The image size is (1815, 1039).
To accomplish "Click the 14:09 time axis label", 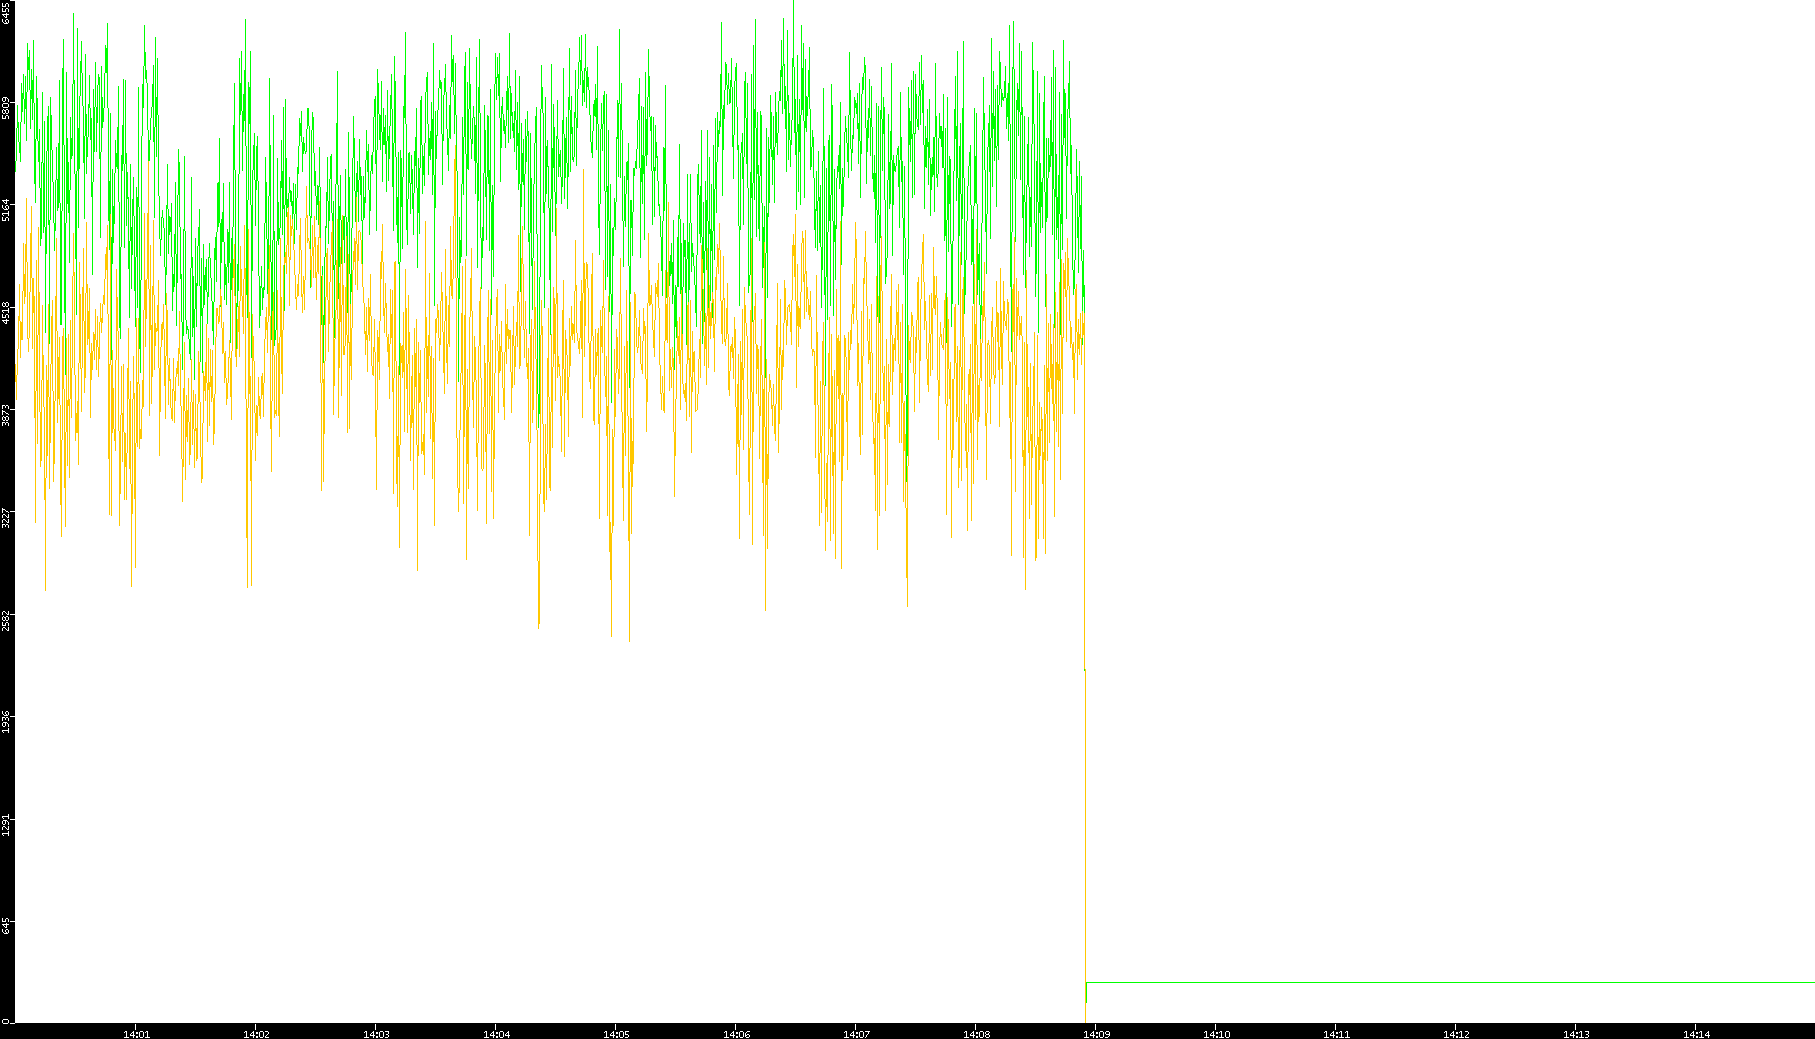I will 1096,1033.
